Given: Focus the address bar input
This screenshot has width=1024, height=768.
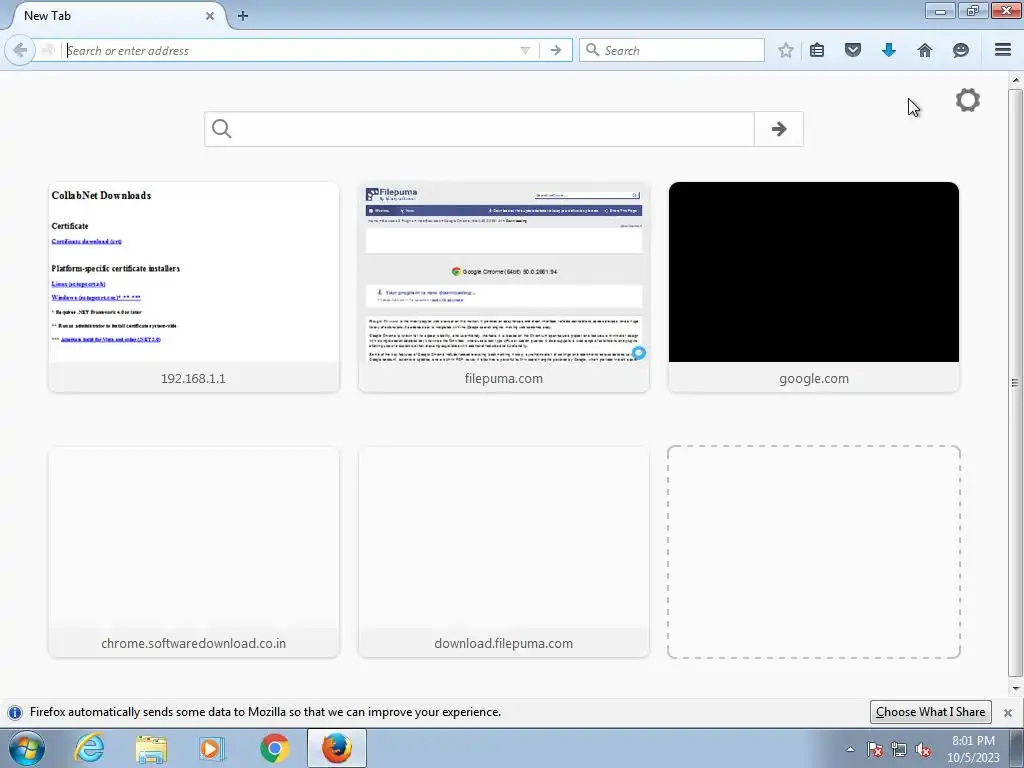Looking at the screenshot, I should coord(291,50).
